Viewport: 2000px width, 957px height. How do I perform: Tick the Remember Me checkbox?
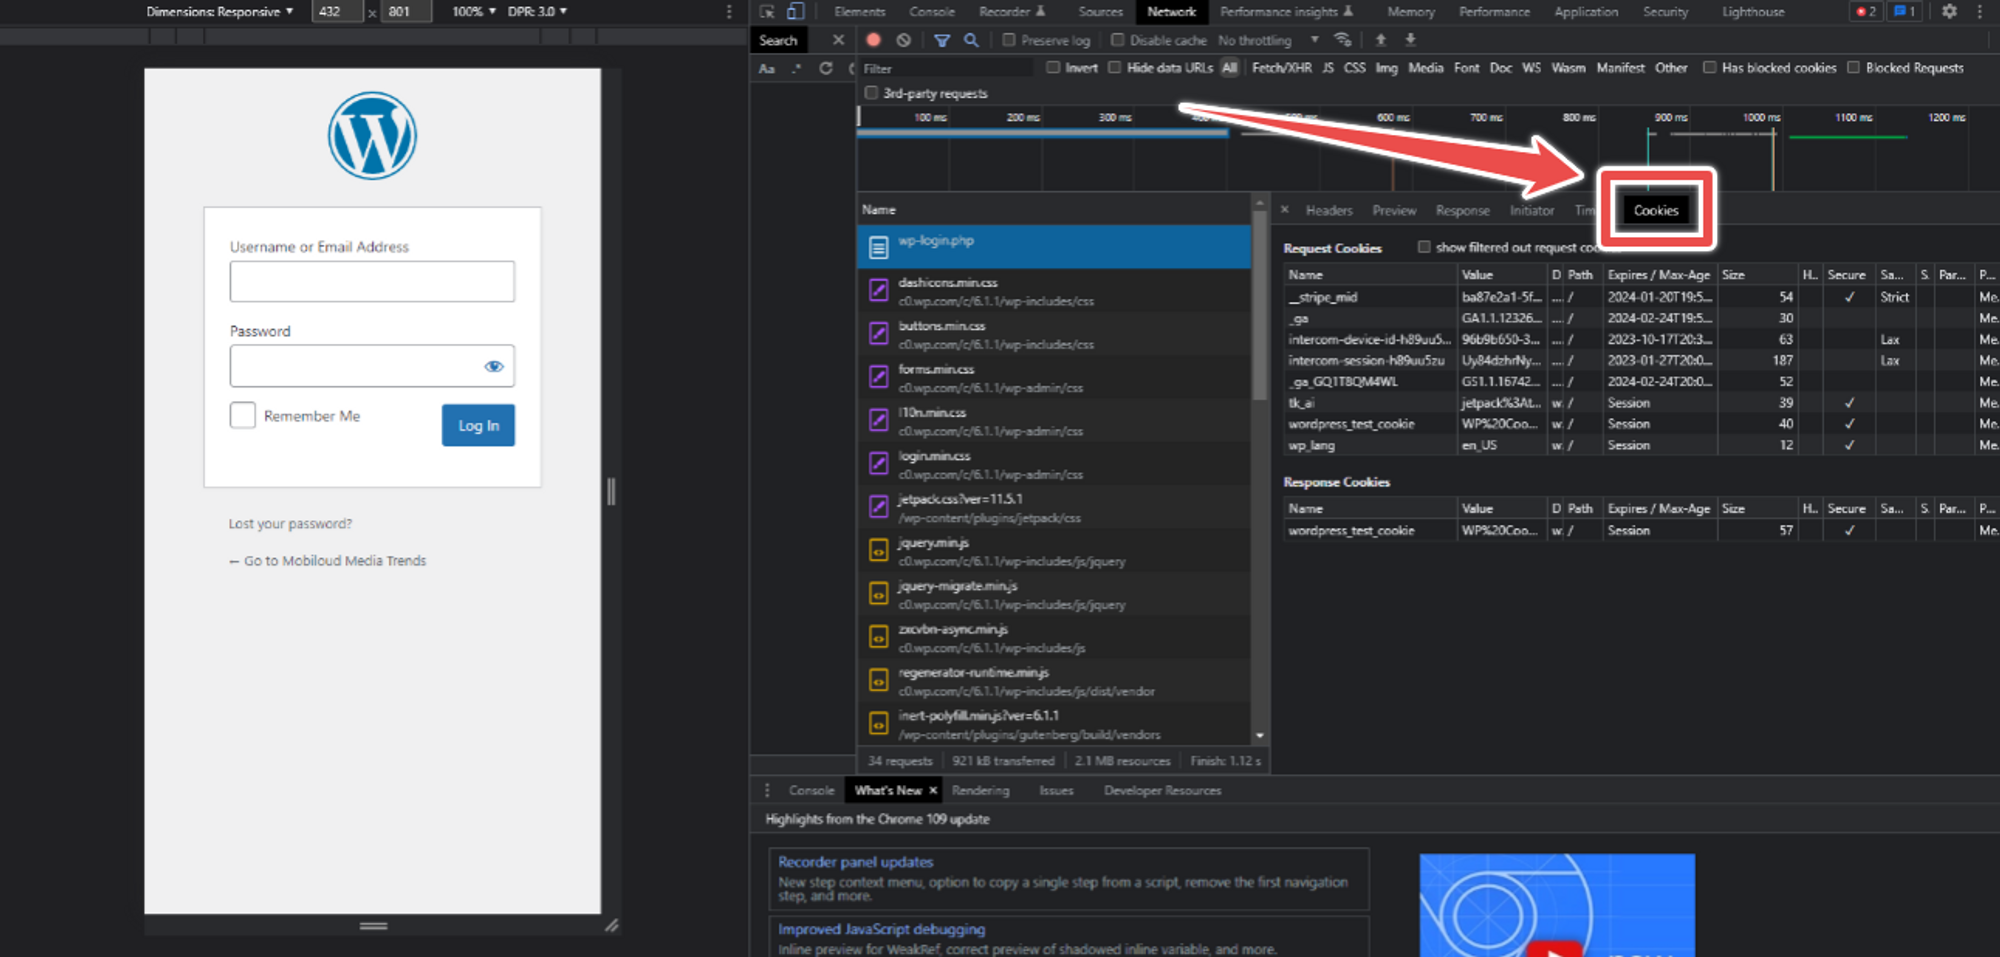[x=243, y=415]
